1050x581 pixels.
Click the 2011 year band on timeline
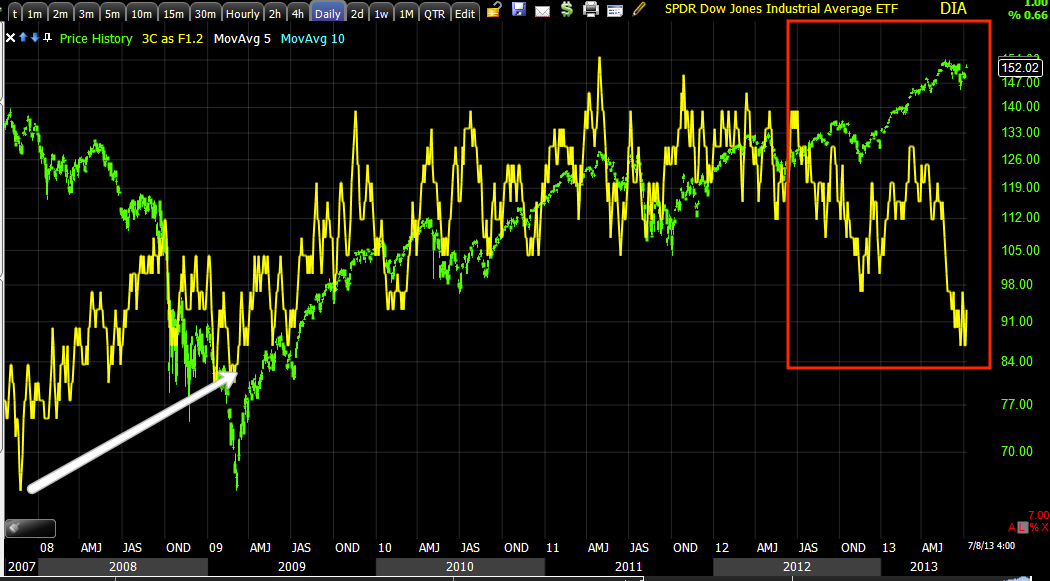[628, 567]
